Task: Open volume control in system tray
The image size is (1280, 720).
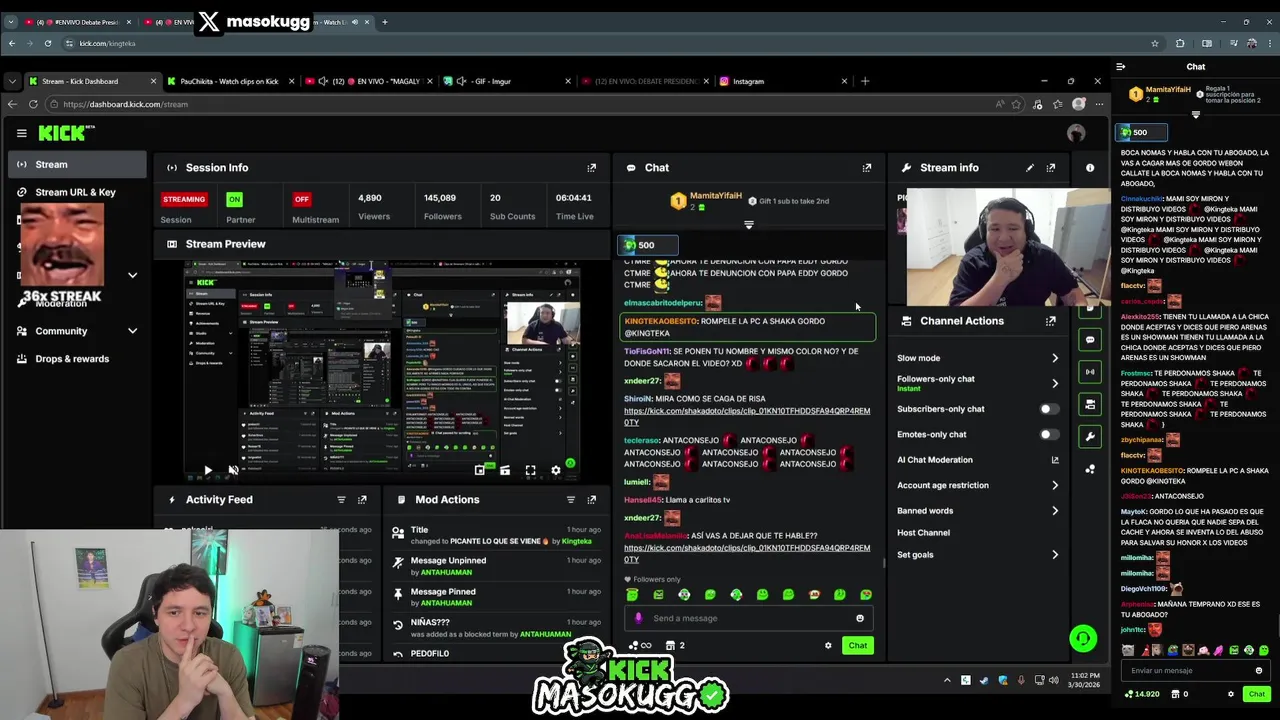Action: (1053, 680)
